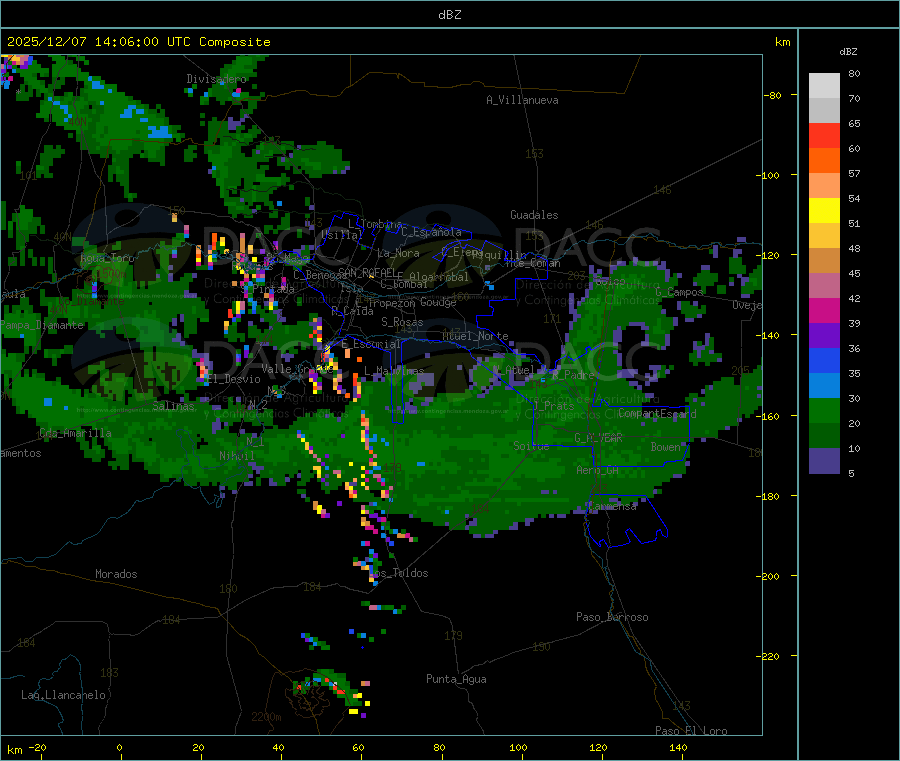Click the -200 km tick on vertical axis
The width and height of the screenshot is (900, 761).
click(x=770, y=576)
